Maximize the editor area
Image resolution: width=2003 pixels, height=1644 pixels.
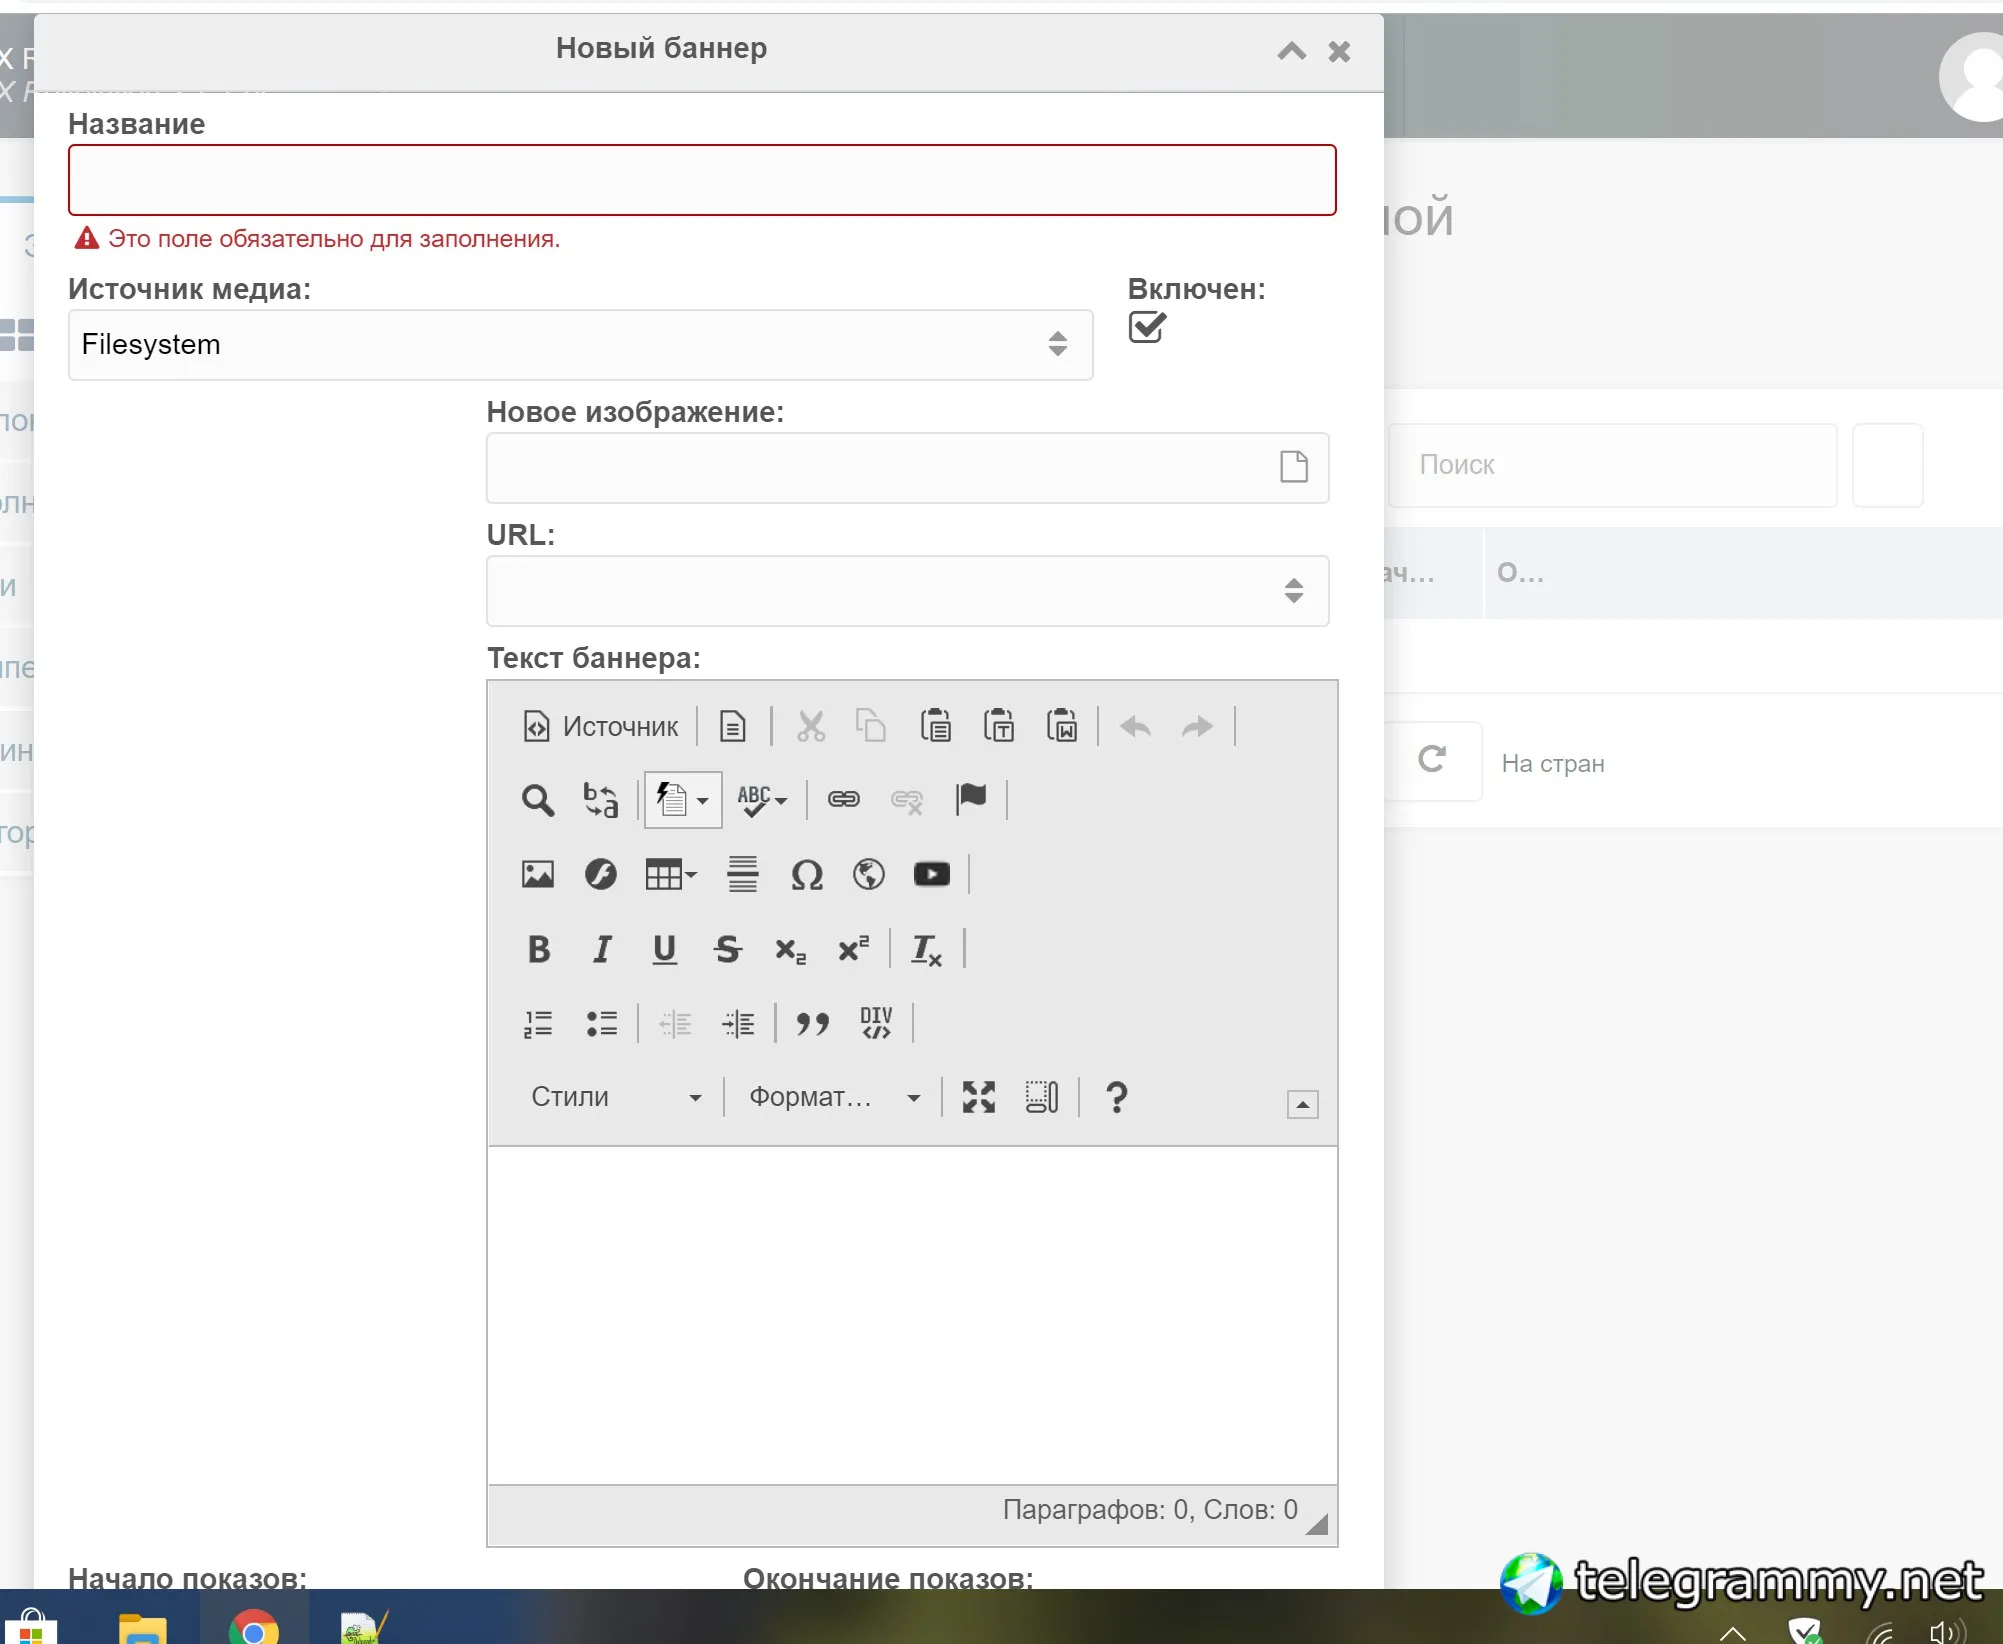pyautogui.click(x=979, y=1097)
